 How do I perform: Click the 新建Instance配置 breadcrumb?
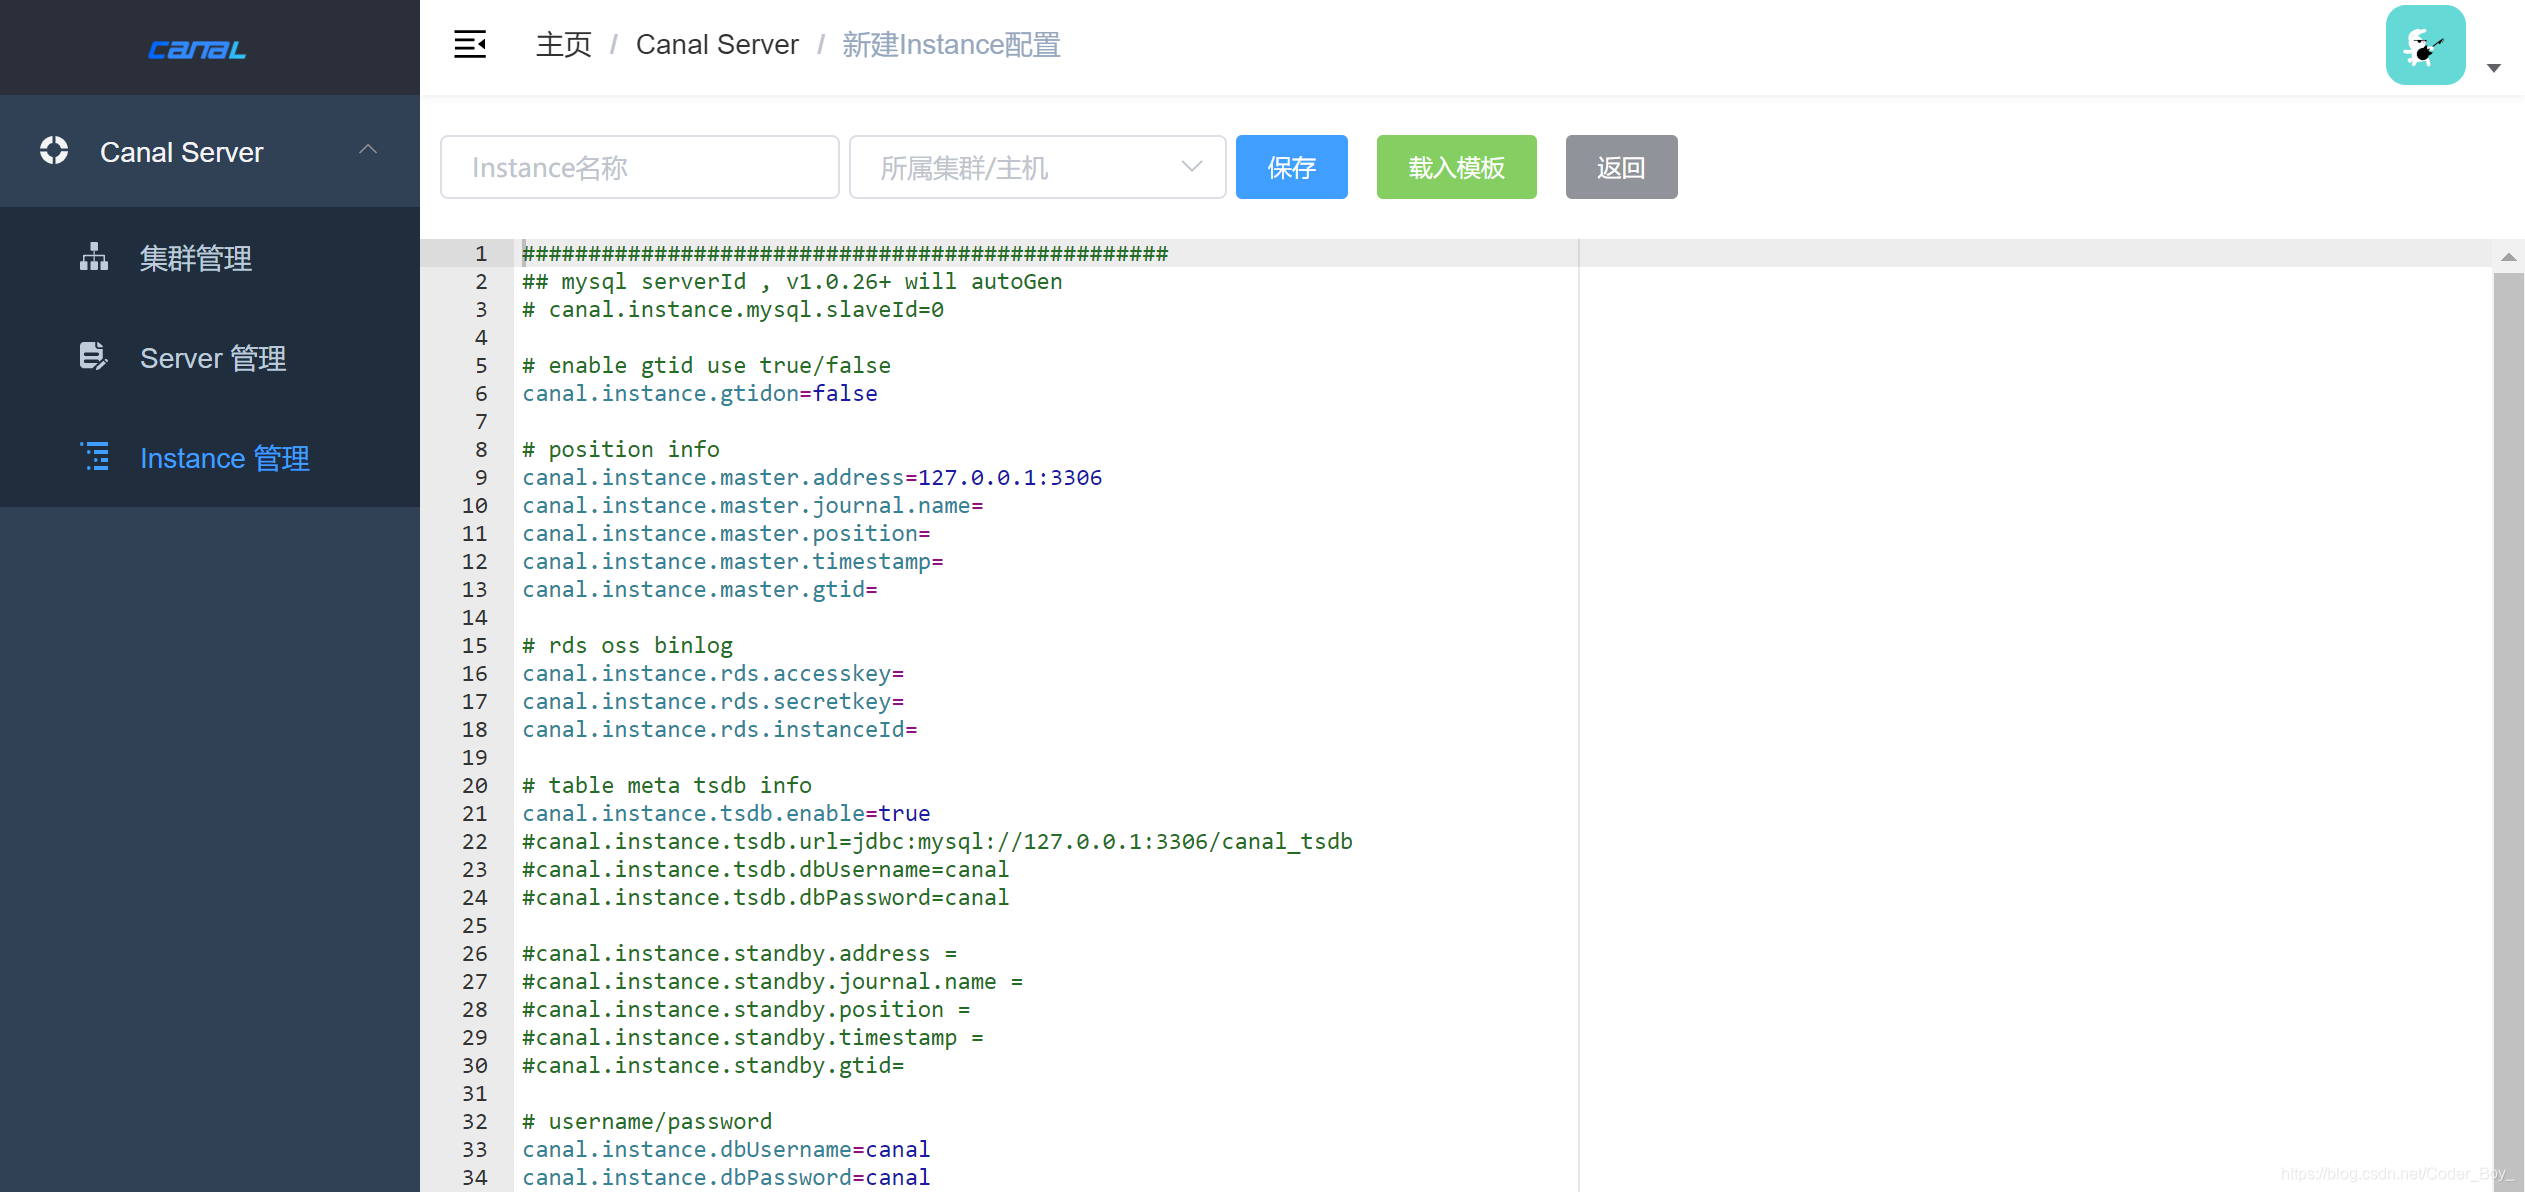[x=951, y=45]
